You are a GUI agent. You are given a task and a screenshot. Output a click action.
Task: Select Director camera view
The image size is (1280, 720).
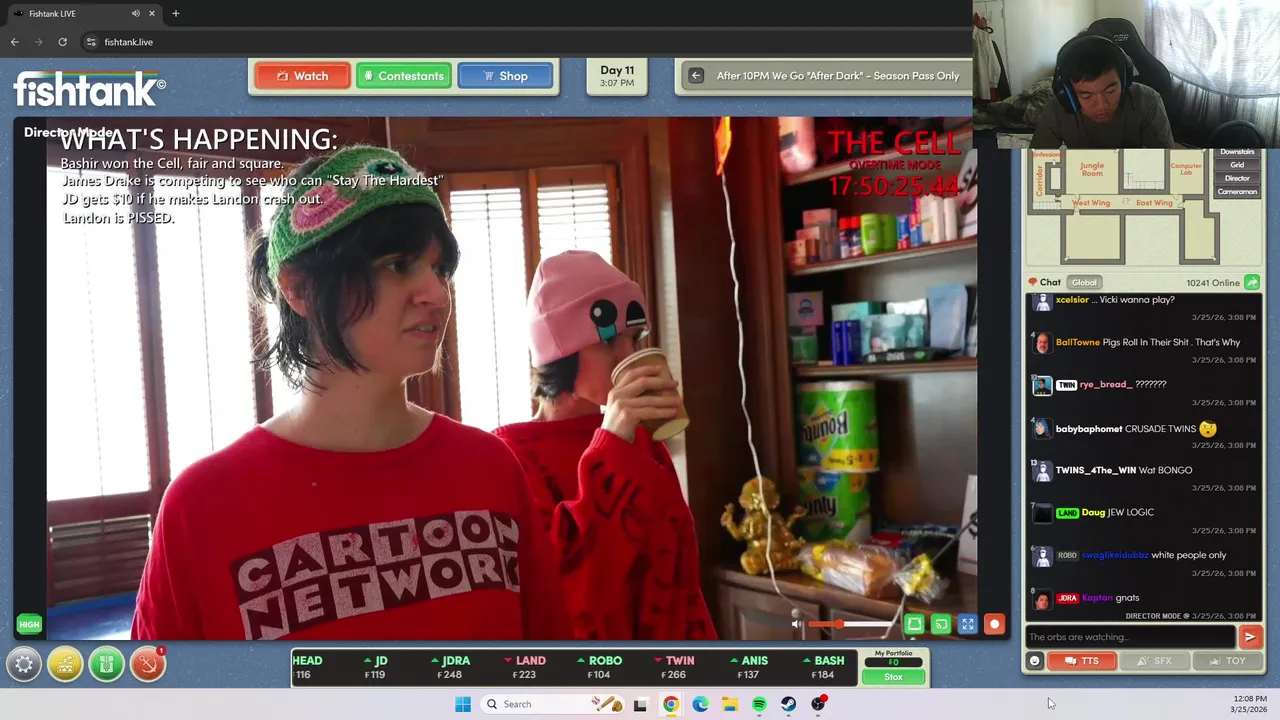tap(1237, 178)
